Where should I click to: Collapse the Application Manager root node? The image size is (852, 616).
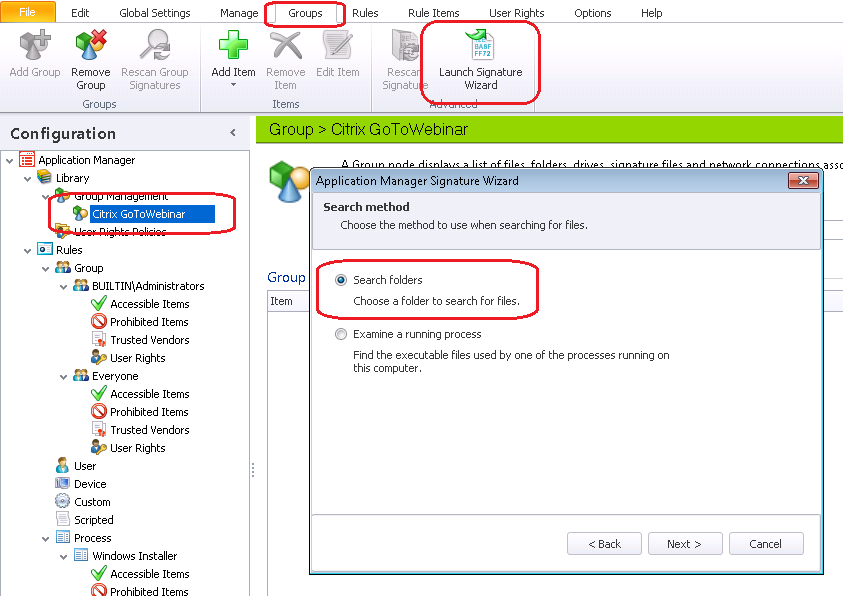(10, 160)
